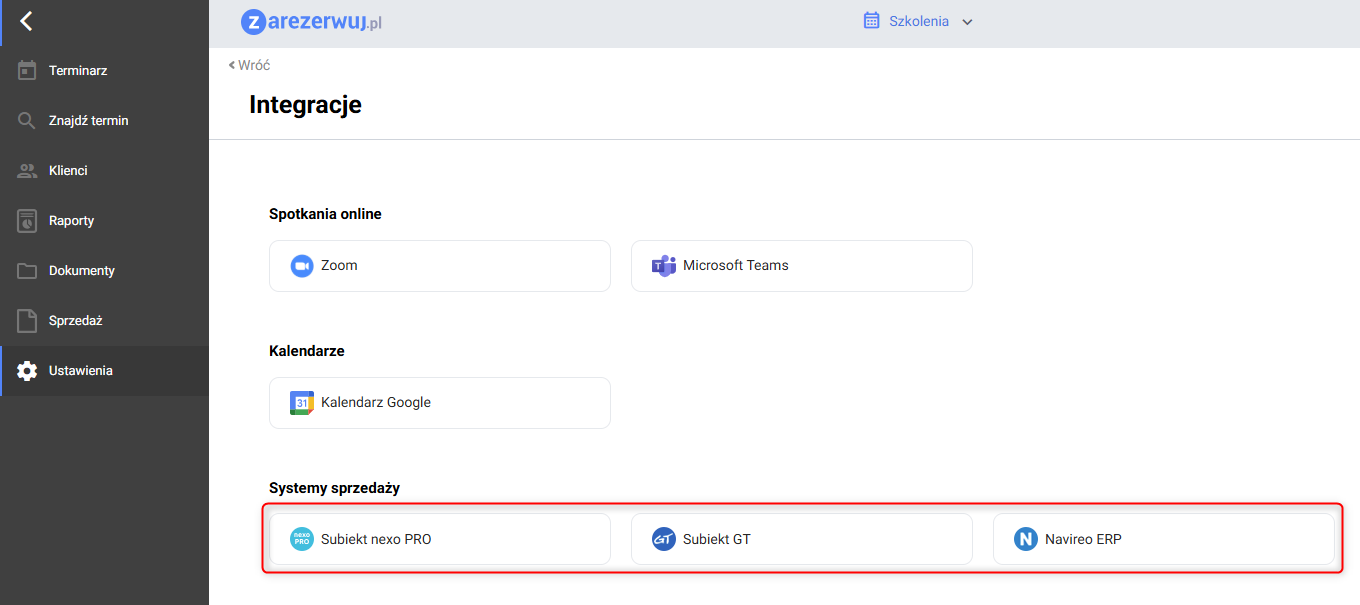Open Klienci in the sidebar menu
1360x605 pixels.
tap(68, 171)
